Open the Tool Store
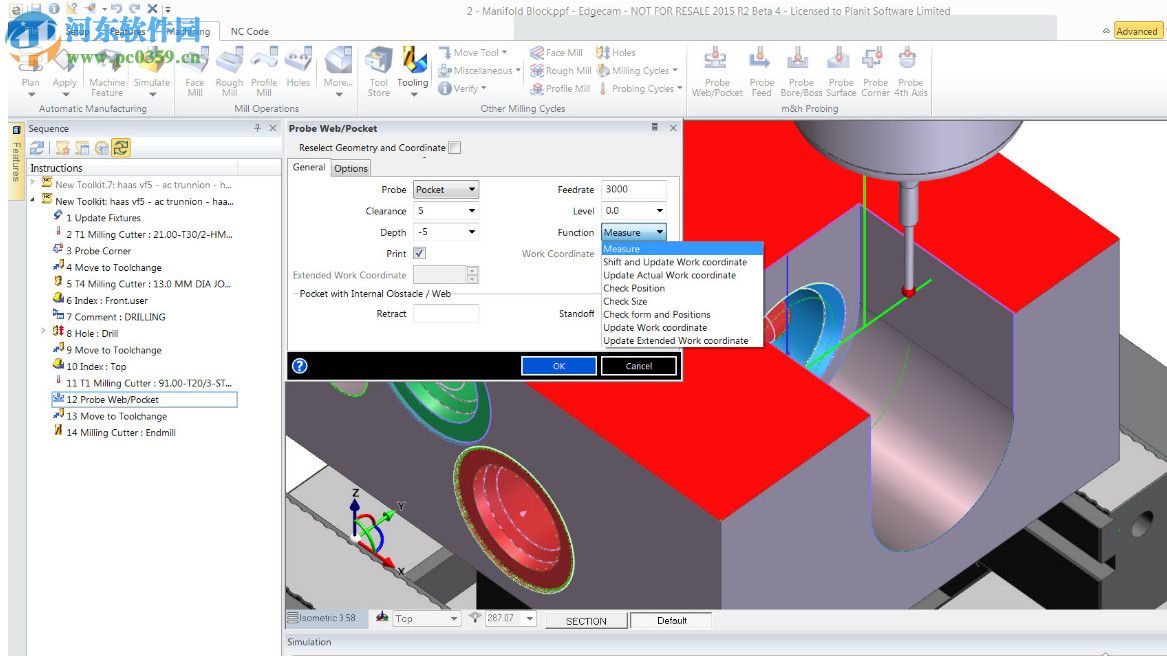 click(x=378, y=71)
